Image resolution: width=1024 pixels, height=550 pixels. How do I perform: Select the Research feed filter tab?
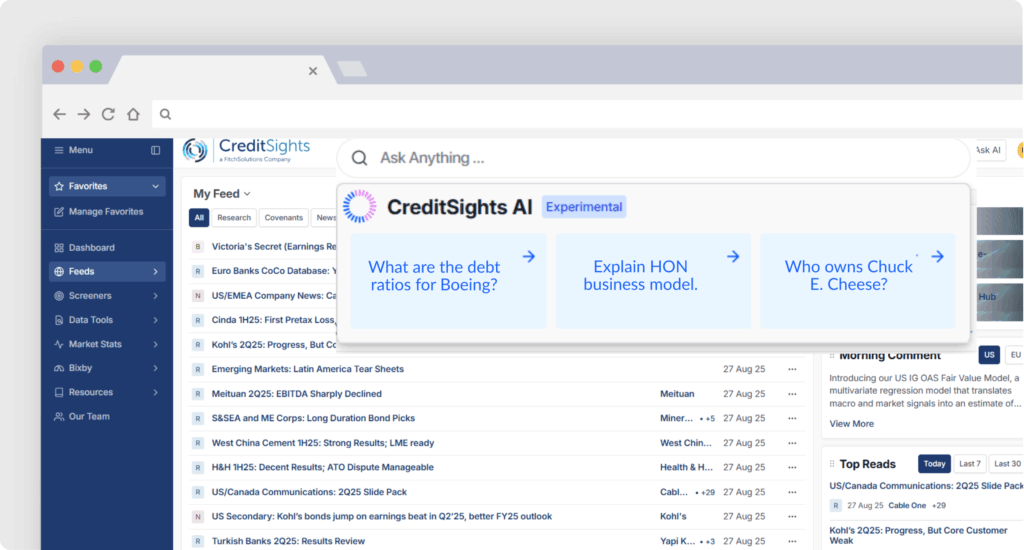pyautogui.click(x=234, y=218)
